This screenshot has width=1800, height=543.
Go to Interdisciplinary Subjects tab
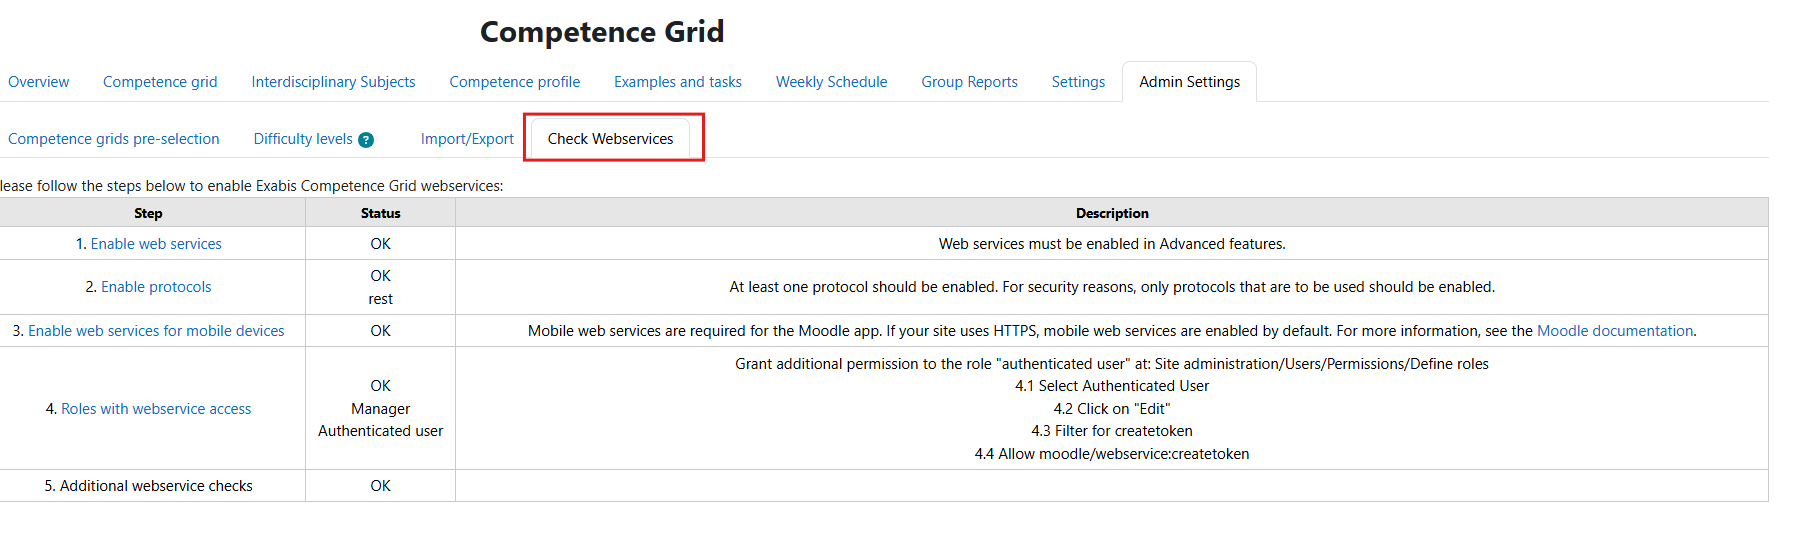333,82
